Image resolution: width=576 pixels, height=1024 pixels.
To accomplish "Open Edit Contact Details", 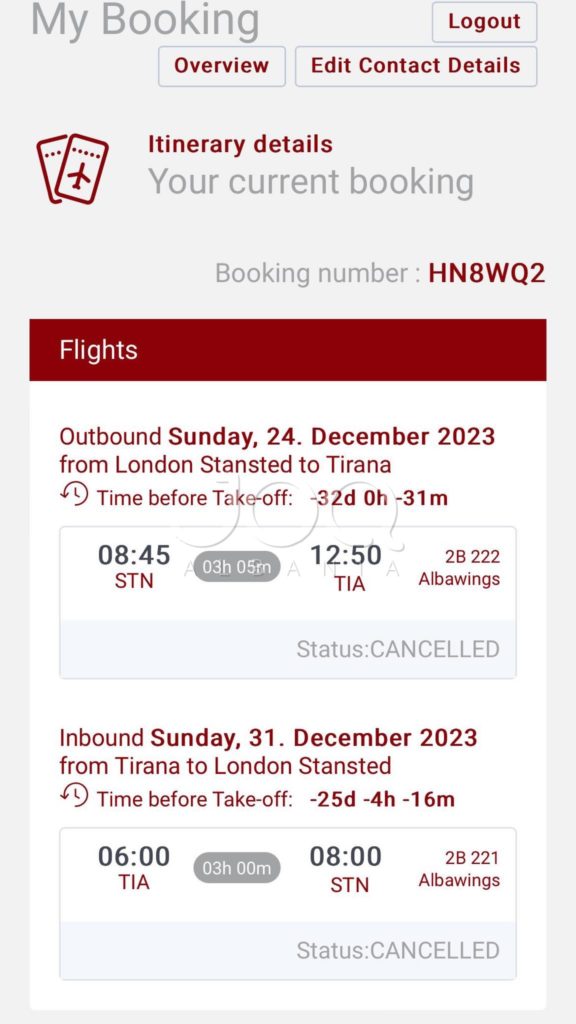I will coord(416,66).
